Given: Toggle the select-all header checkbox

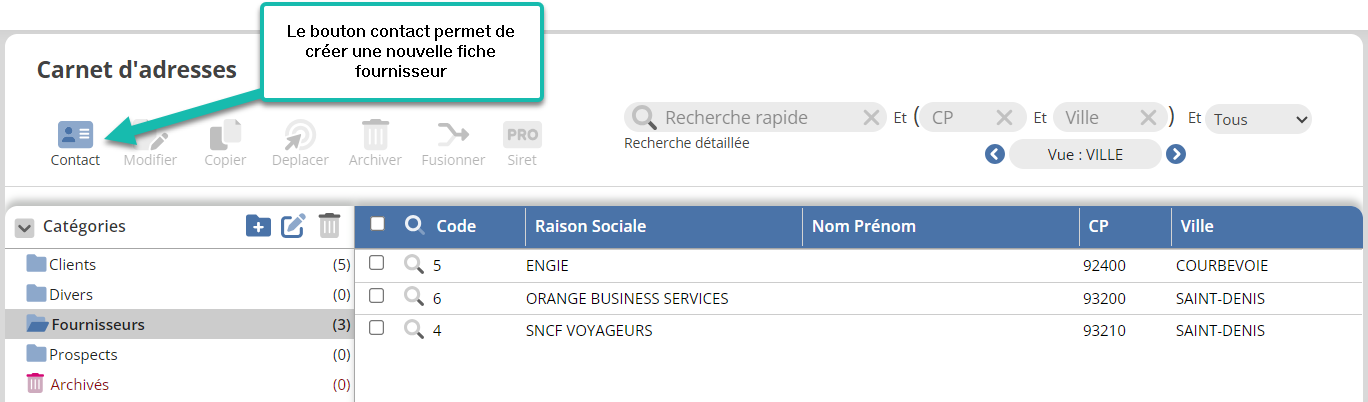Looking at the screenshot, I should [x=378, y=224].
